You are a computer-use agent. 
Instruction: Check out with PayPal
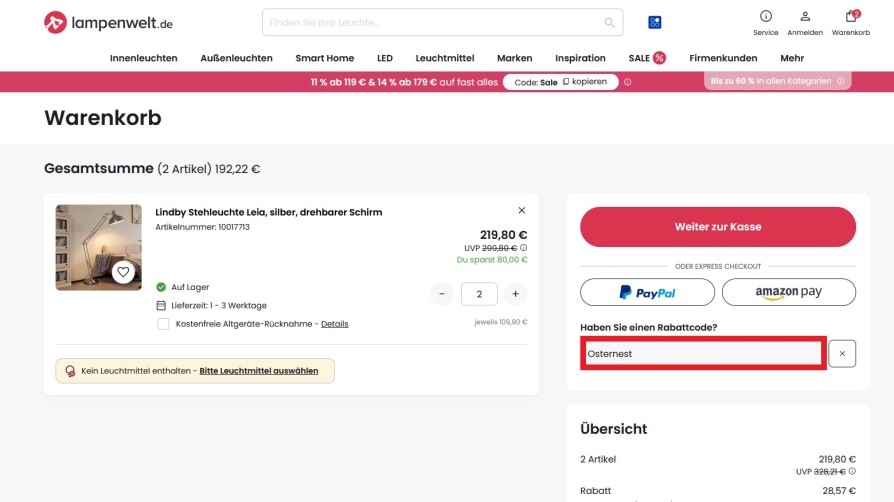(647, 292)
